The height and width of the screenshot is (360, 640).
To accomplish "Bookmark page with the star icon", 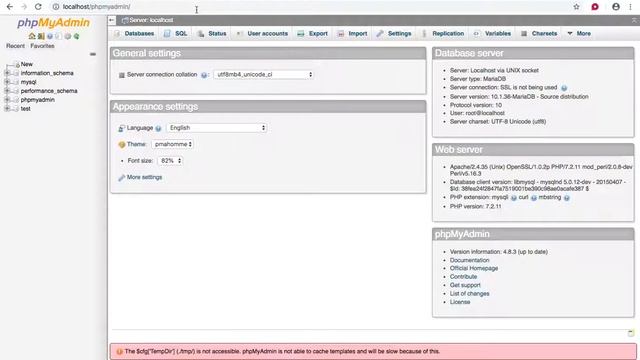I will 576,7.
